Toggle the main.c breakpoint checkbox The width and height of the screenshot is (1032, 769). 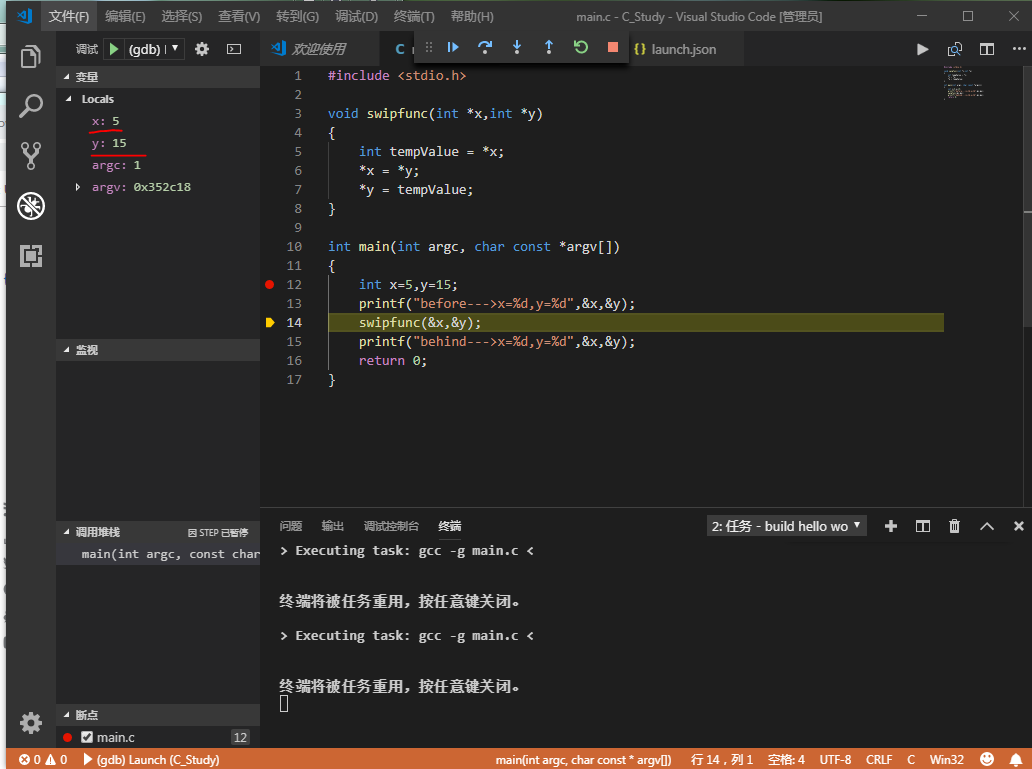point(87,737)
